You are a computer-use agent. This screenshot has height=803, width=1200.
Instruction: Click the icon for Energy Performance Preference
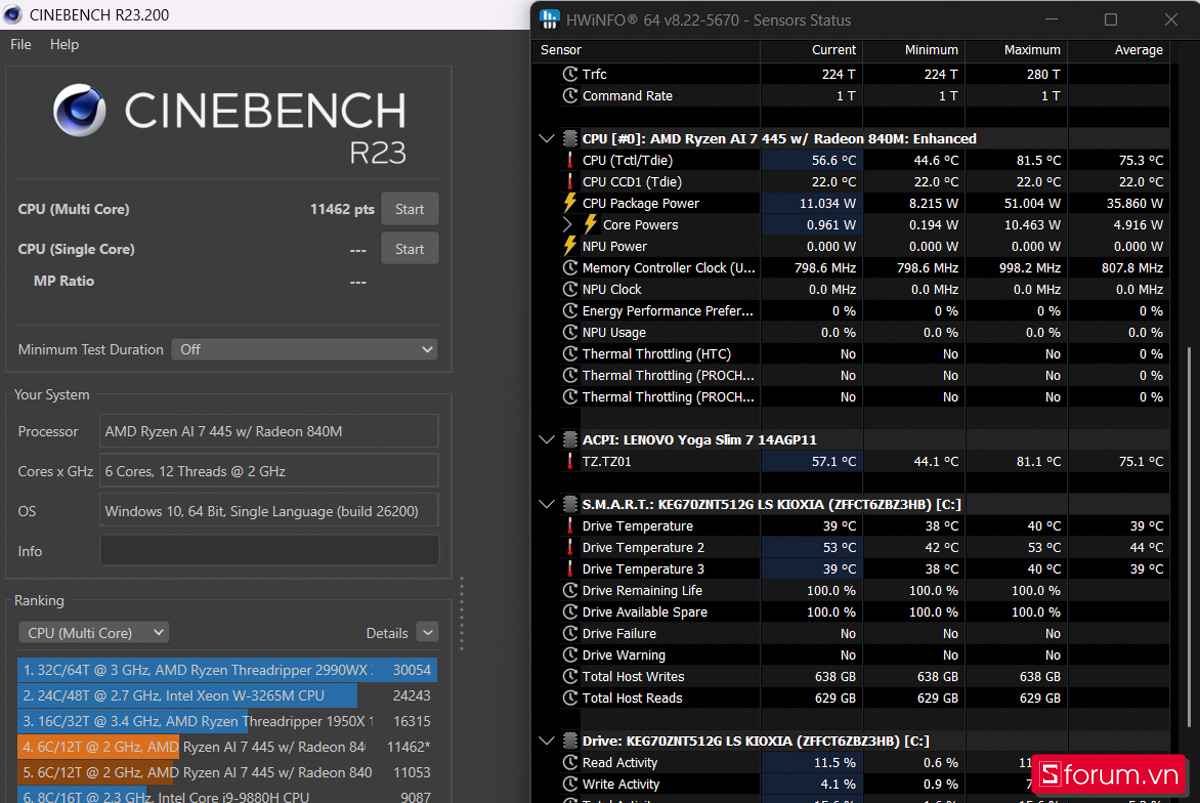click(x=570, y=311)
